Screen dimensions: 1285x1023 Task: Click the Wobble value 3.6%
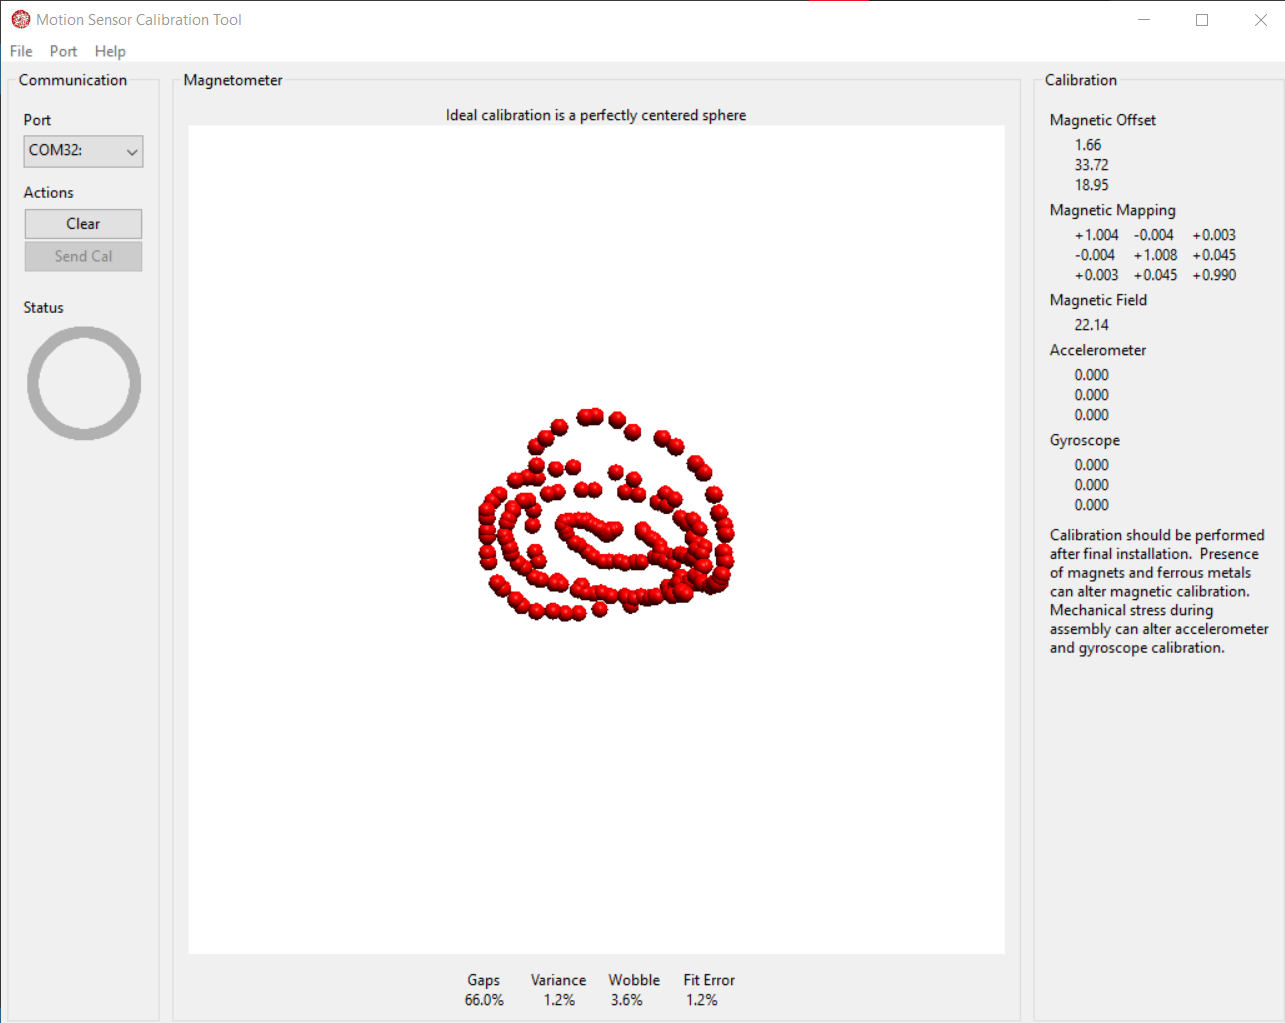point(627,1000)
